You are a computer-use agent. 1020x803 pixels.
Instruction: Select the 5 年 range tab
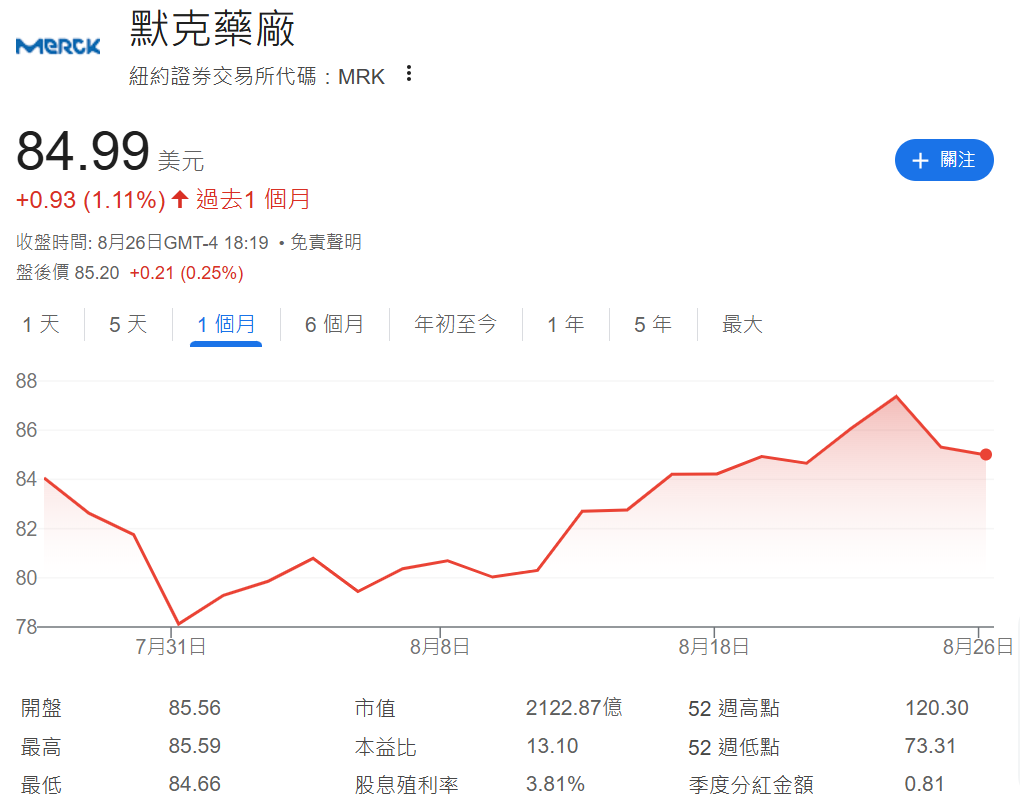tap(653, 324)
